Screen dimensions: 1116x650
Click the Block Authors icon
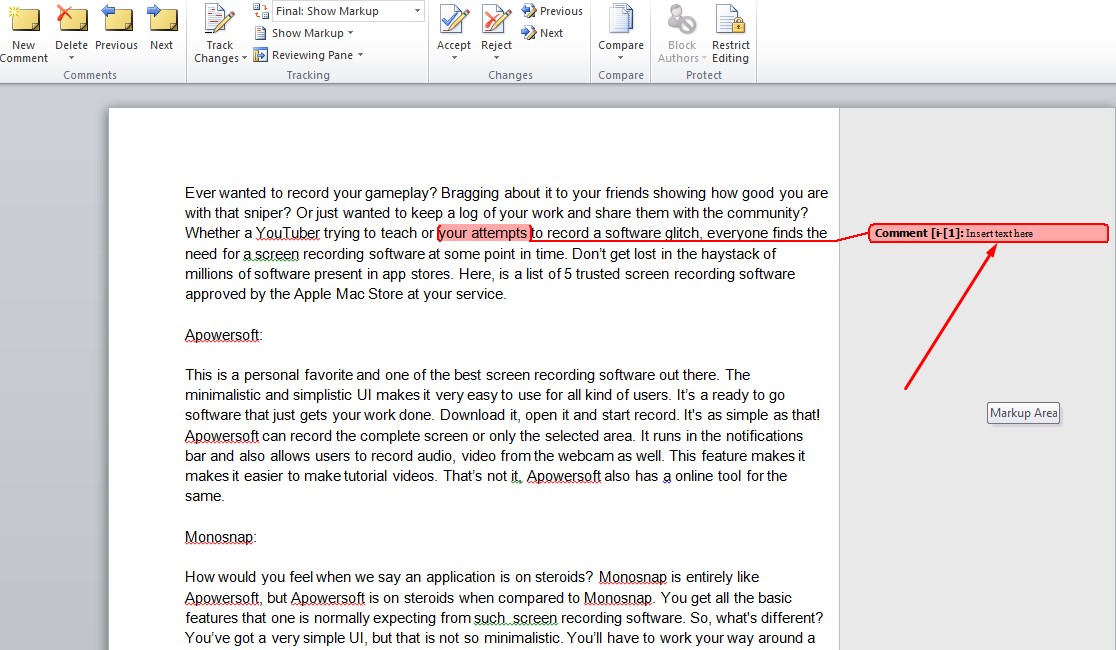[x=681, y=19]
